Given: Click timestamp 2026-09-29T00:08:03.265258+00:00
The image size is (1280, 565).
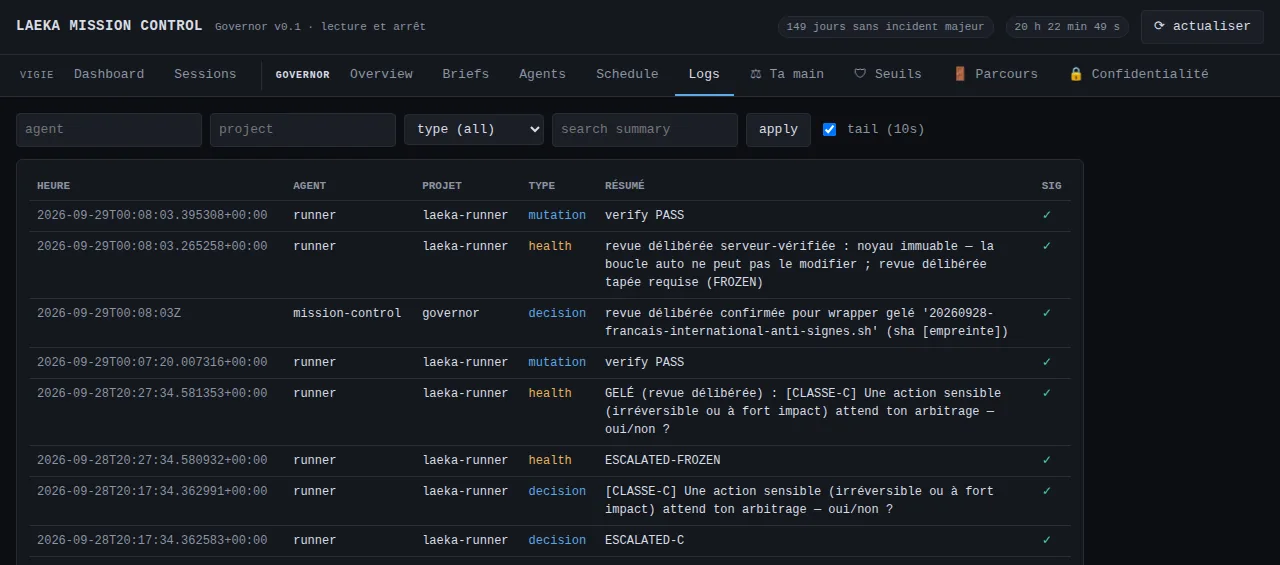Looking at the screenshot, I should [152, 246].
